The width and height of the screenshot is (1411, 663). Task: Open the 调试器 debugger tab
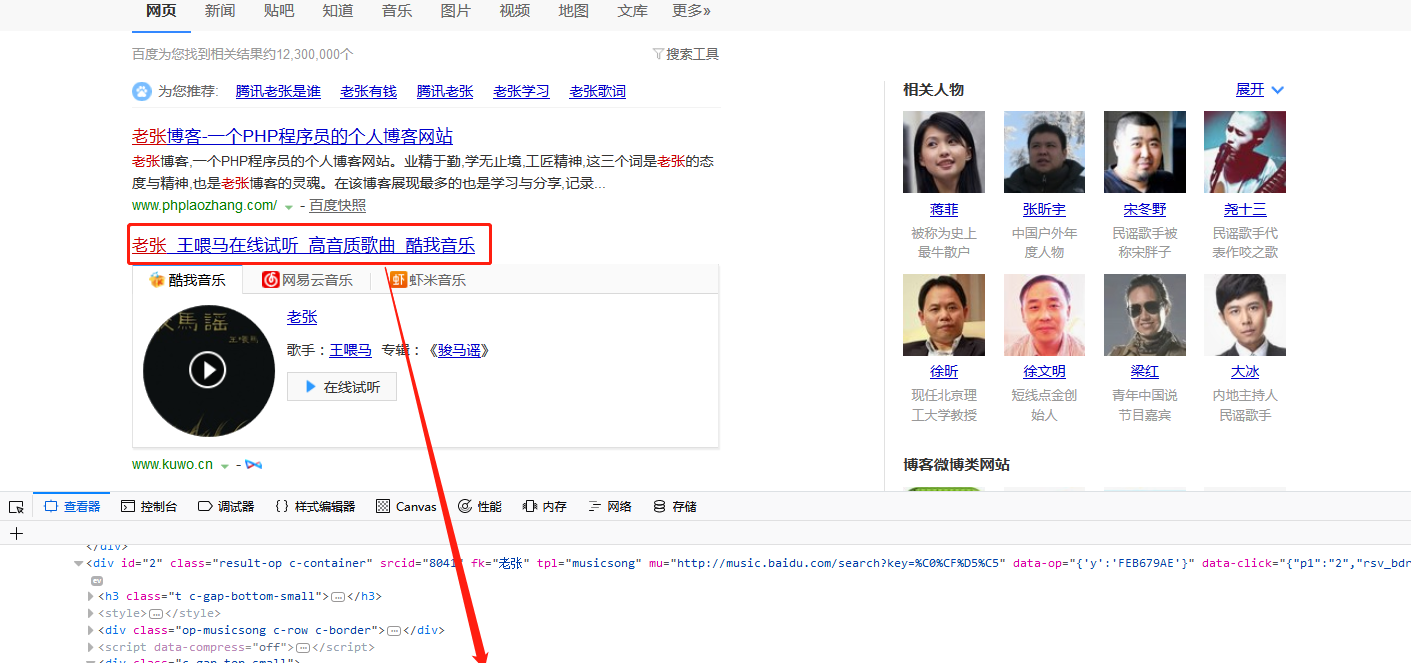(x=226, y=507)
